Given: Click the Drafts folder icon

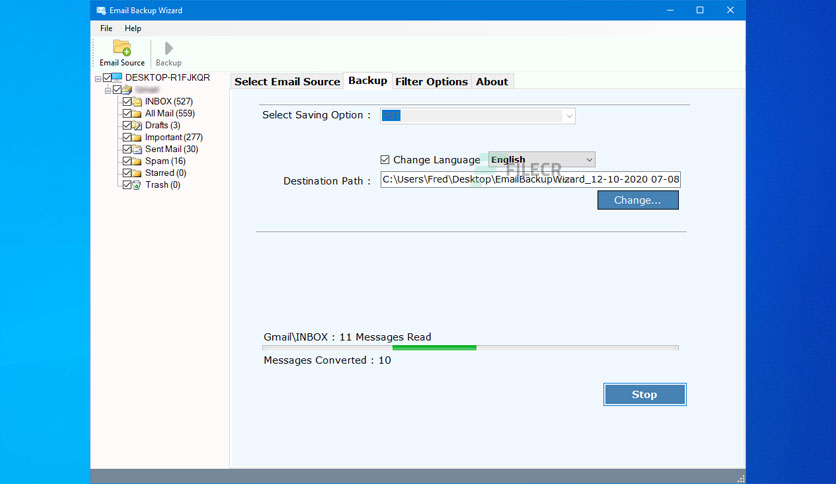Looking at the screenshot, I should [137, 125].
